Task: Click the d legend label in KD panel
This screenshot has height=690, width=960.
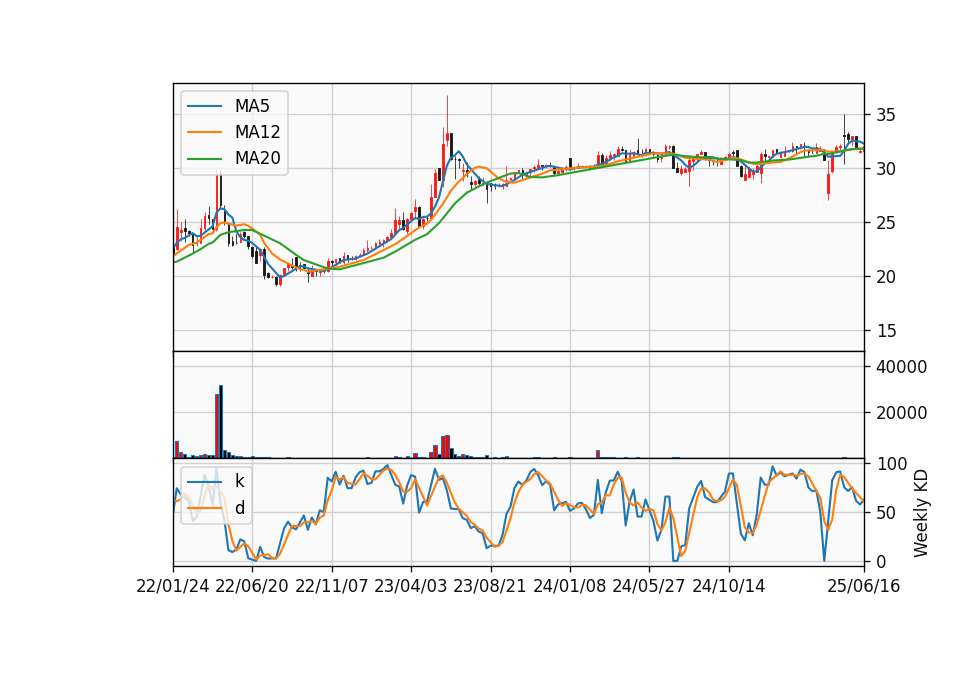Action: click(x=240, y=508)
